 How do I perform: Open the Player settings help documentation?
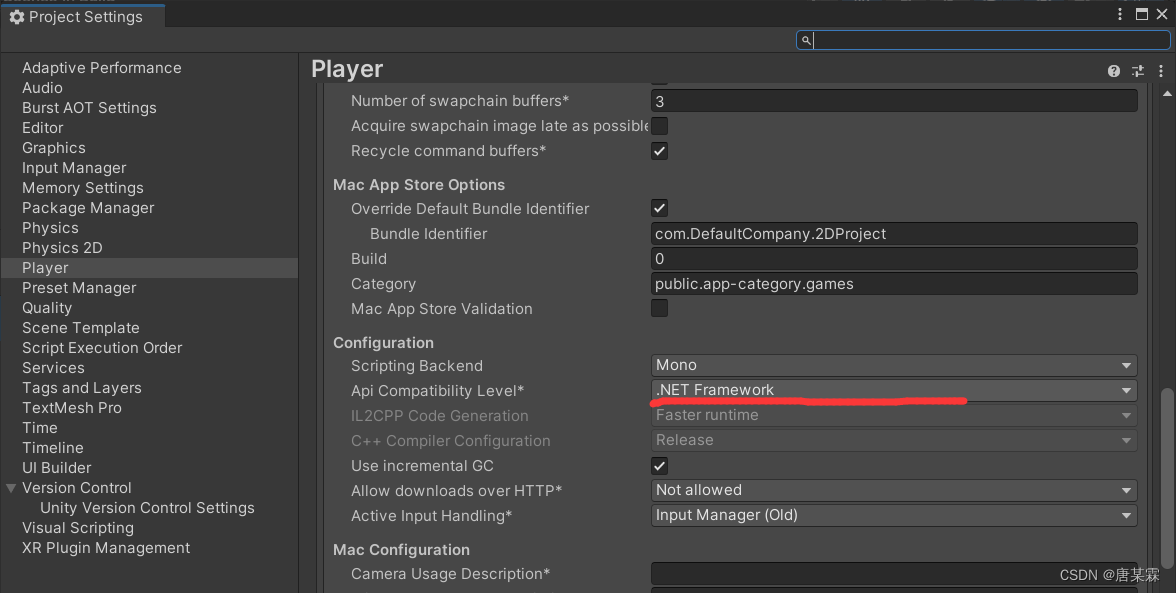(1113, 70)
